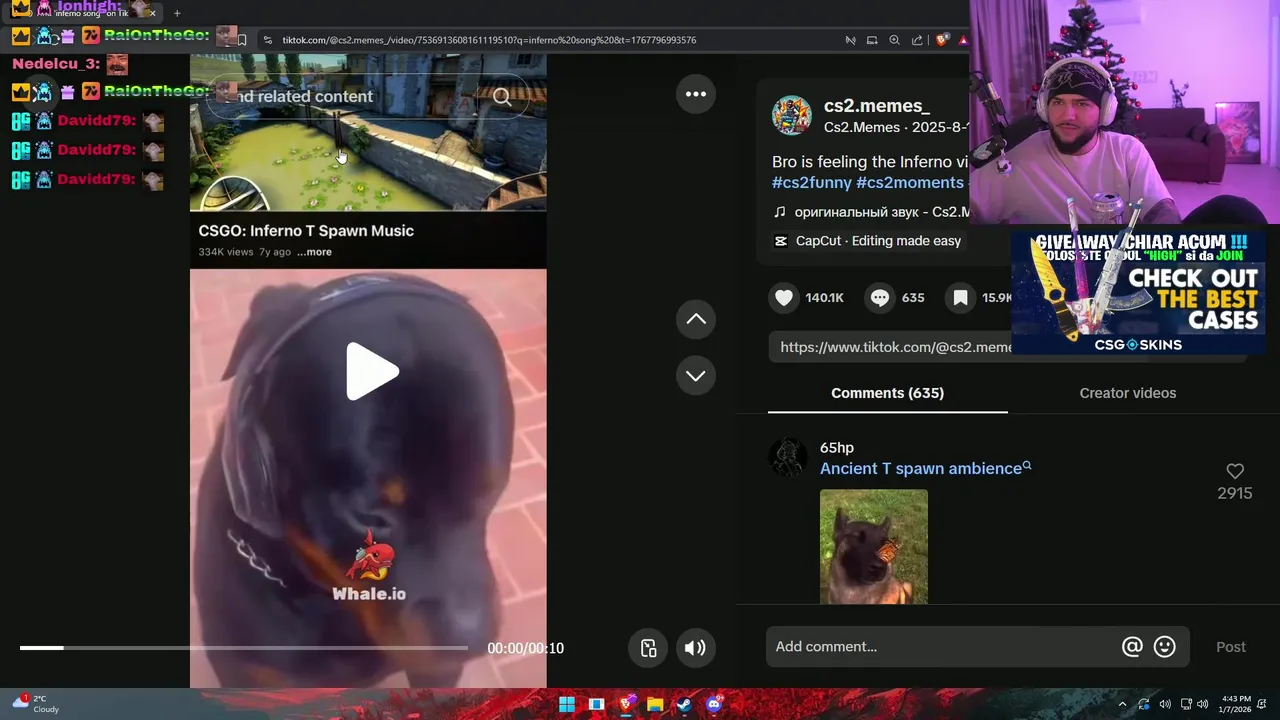Open comments via speech bubble icon
This screenshot has height=720, width=1280.
pyautogui.click(x=880, y=298)
